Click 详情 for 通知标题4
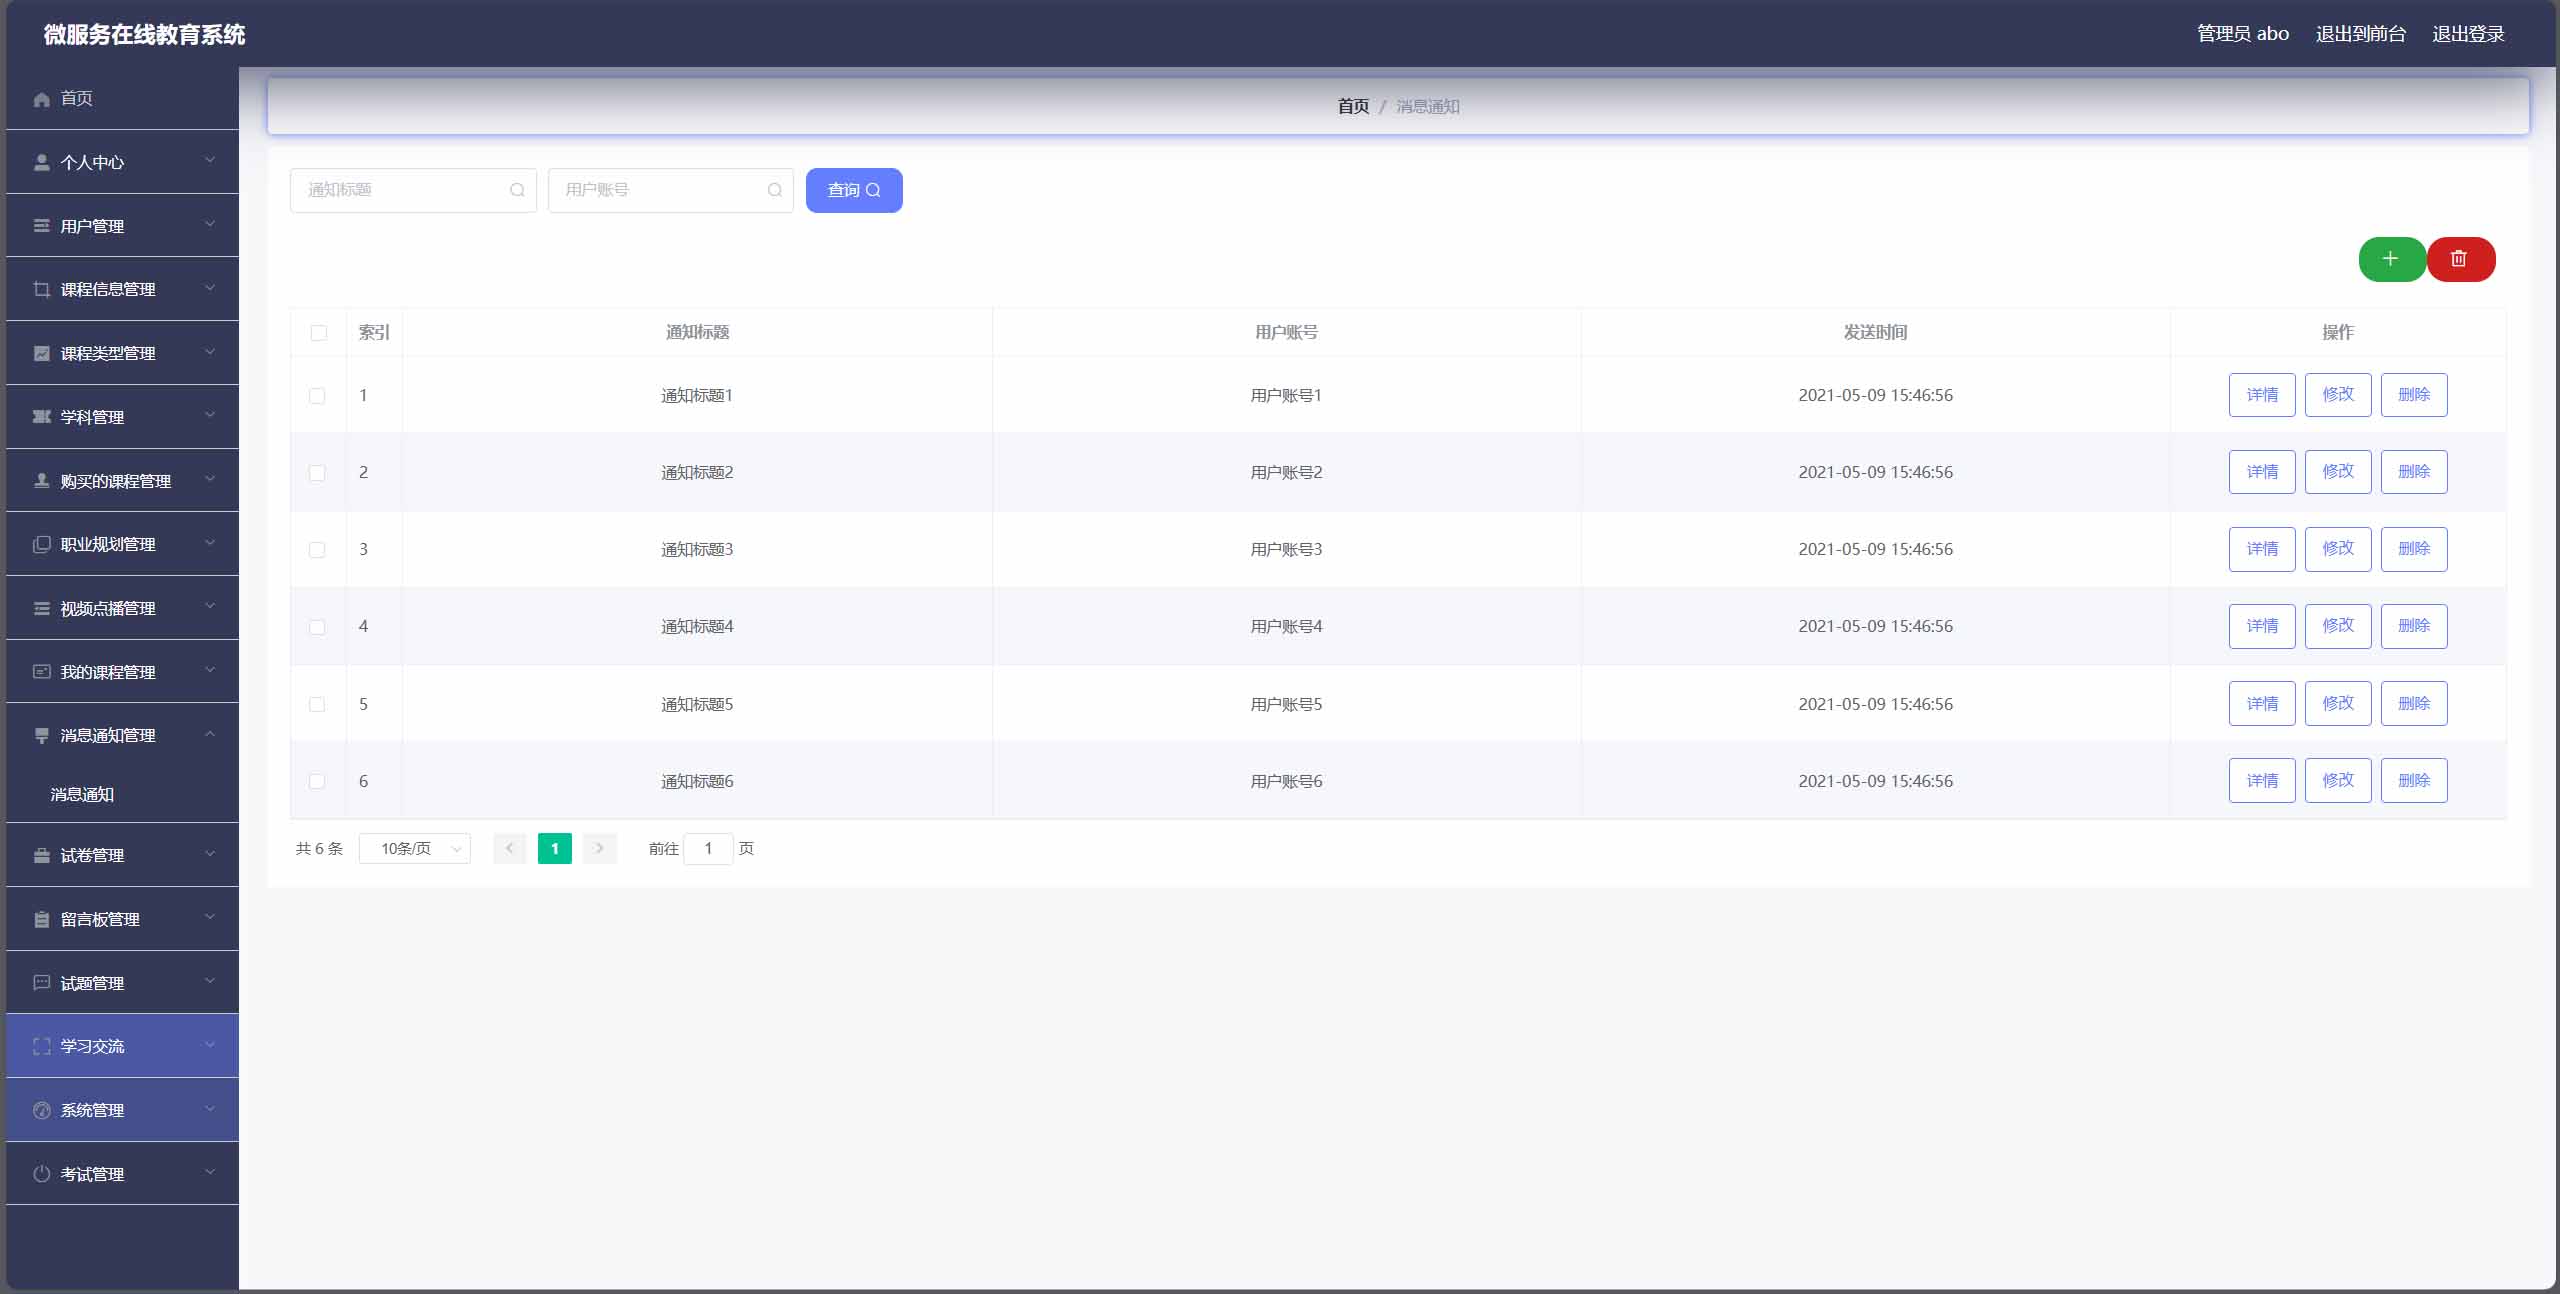This screenshot has height=1294, width=2560. coord(2262,626)
